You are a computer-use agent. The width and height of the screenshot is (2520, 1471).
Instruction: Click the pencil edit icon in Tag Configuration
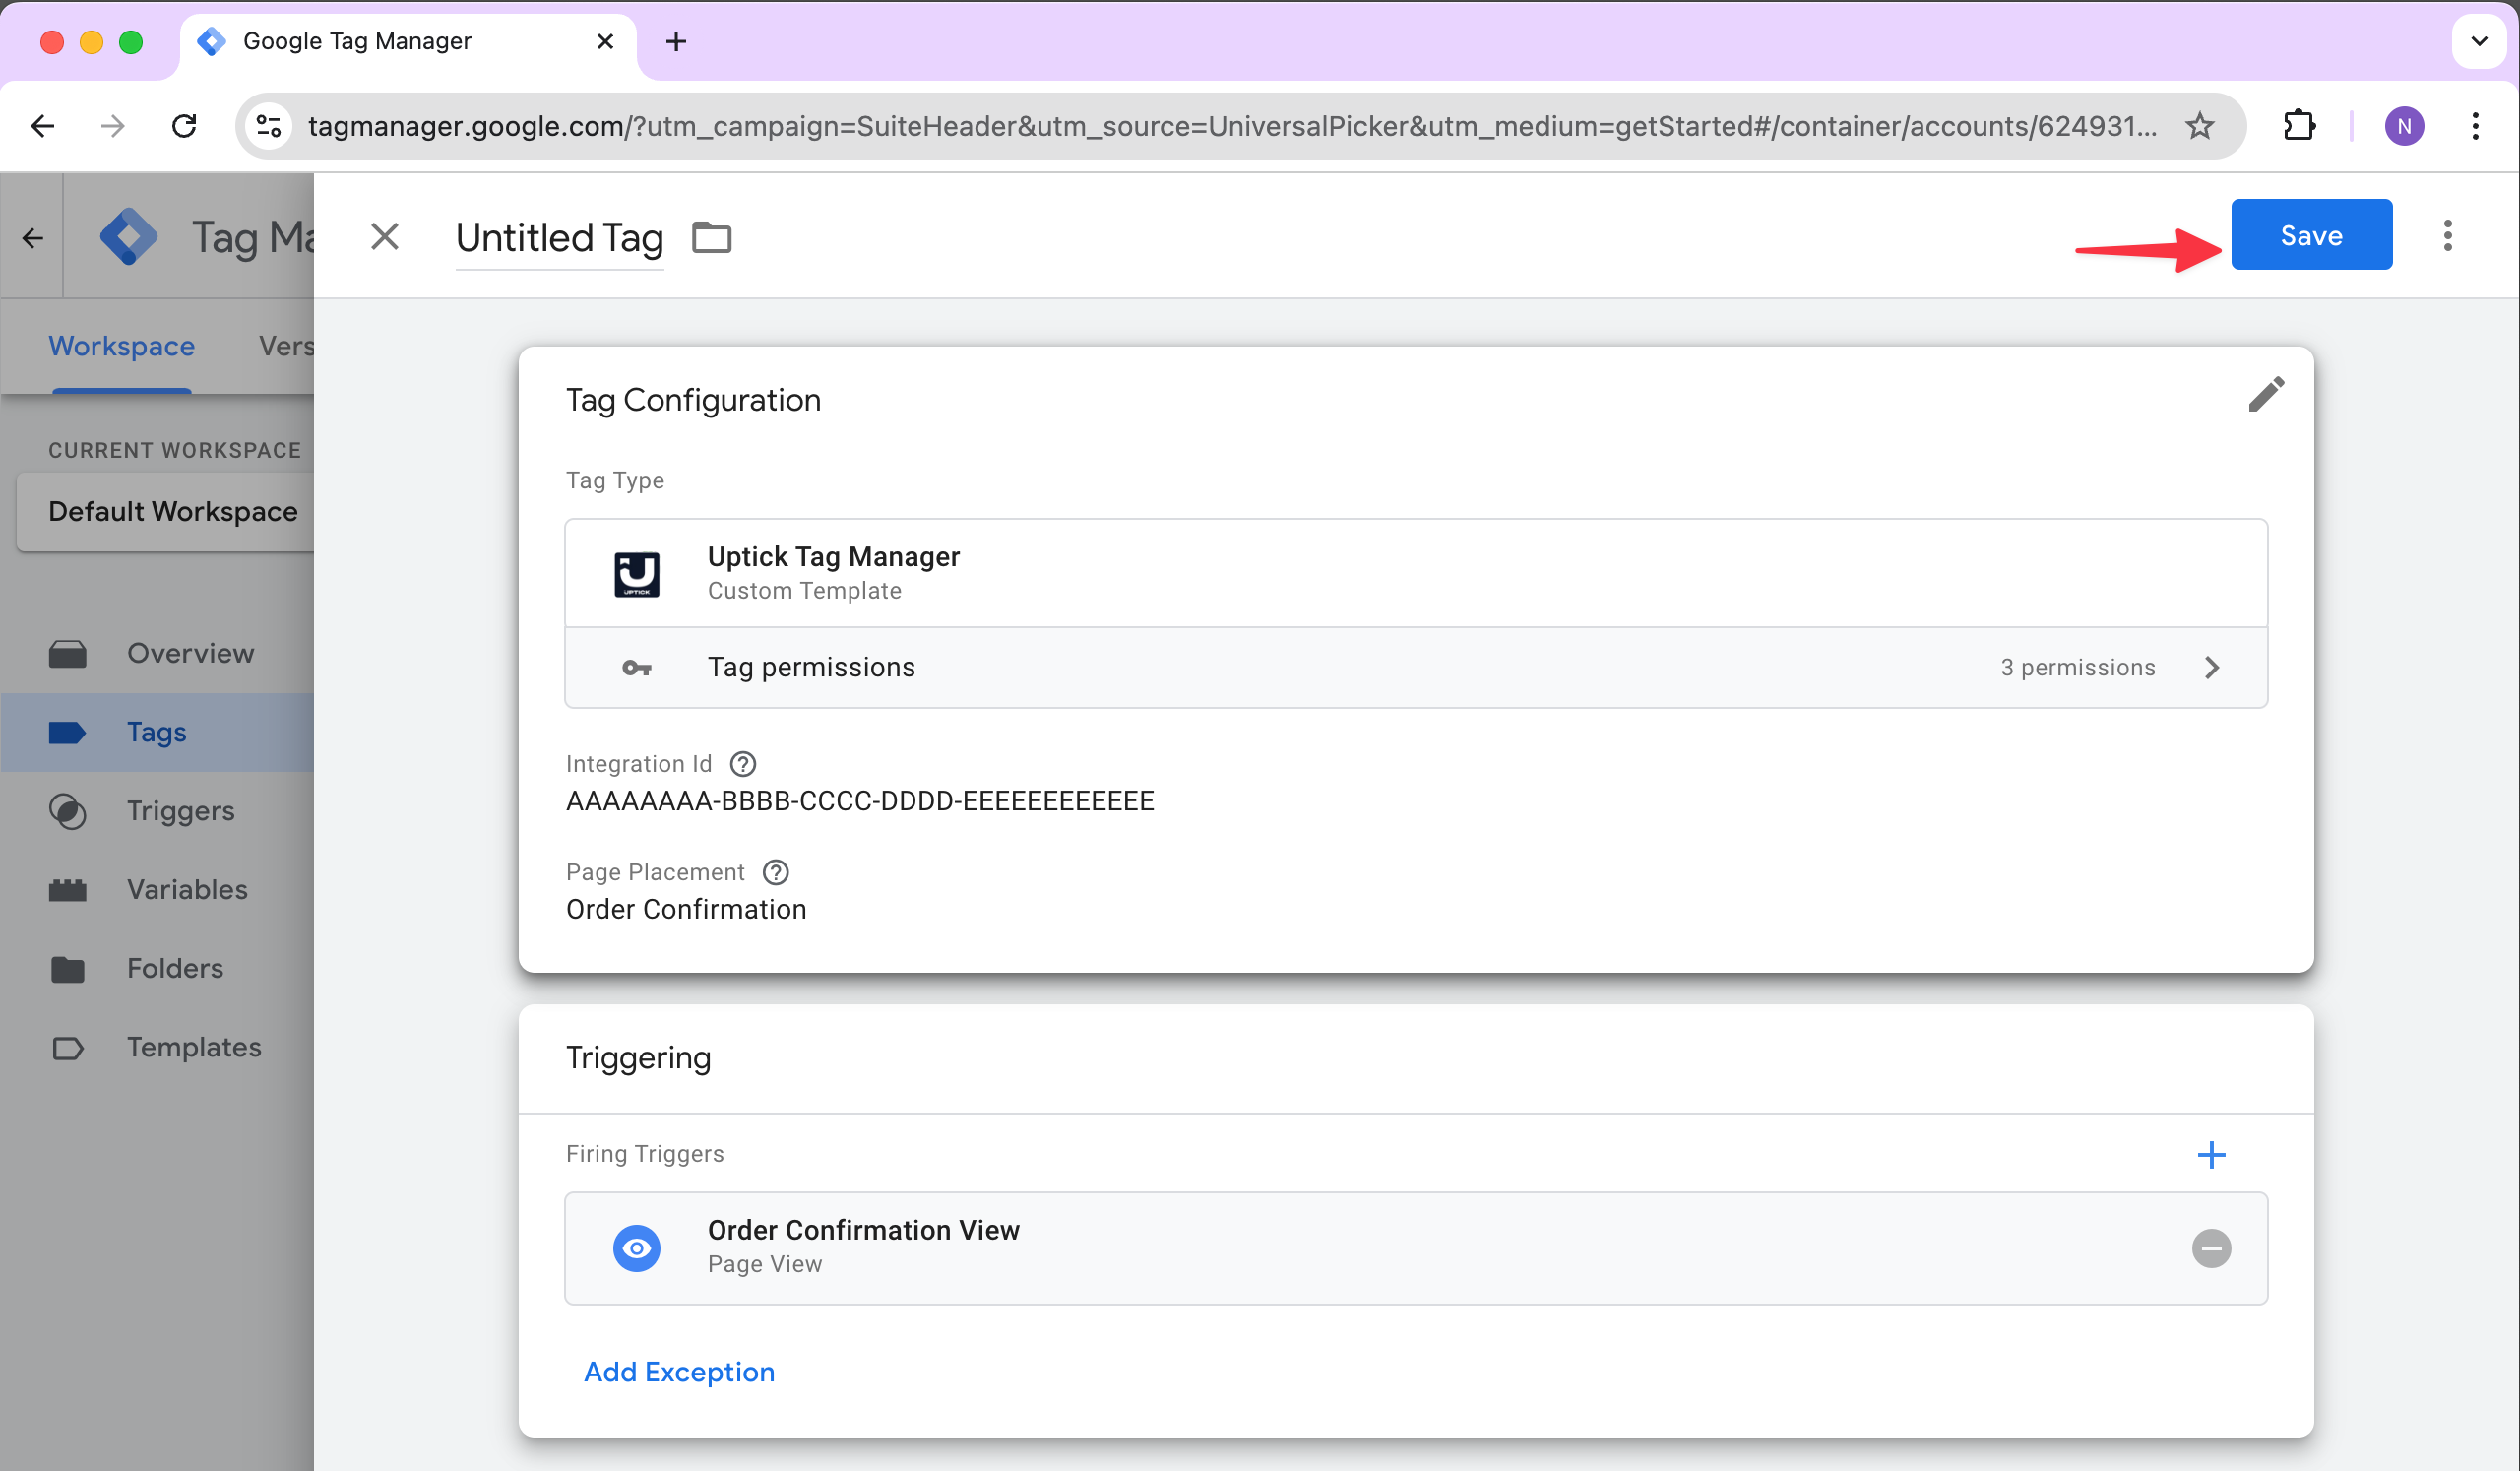(2265, 394)
